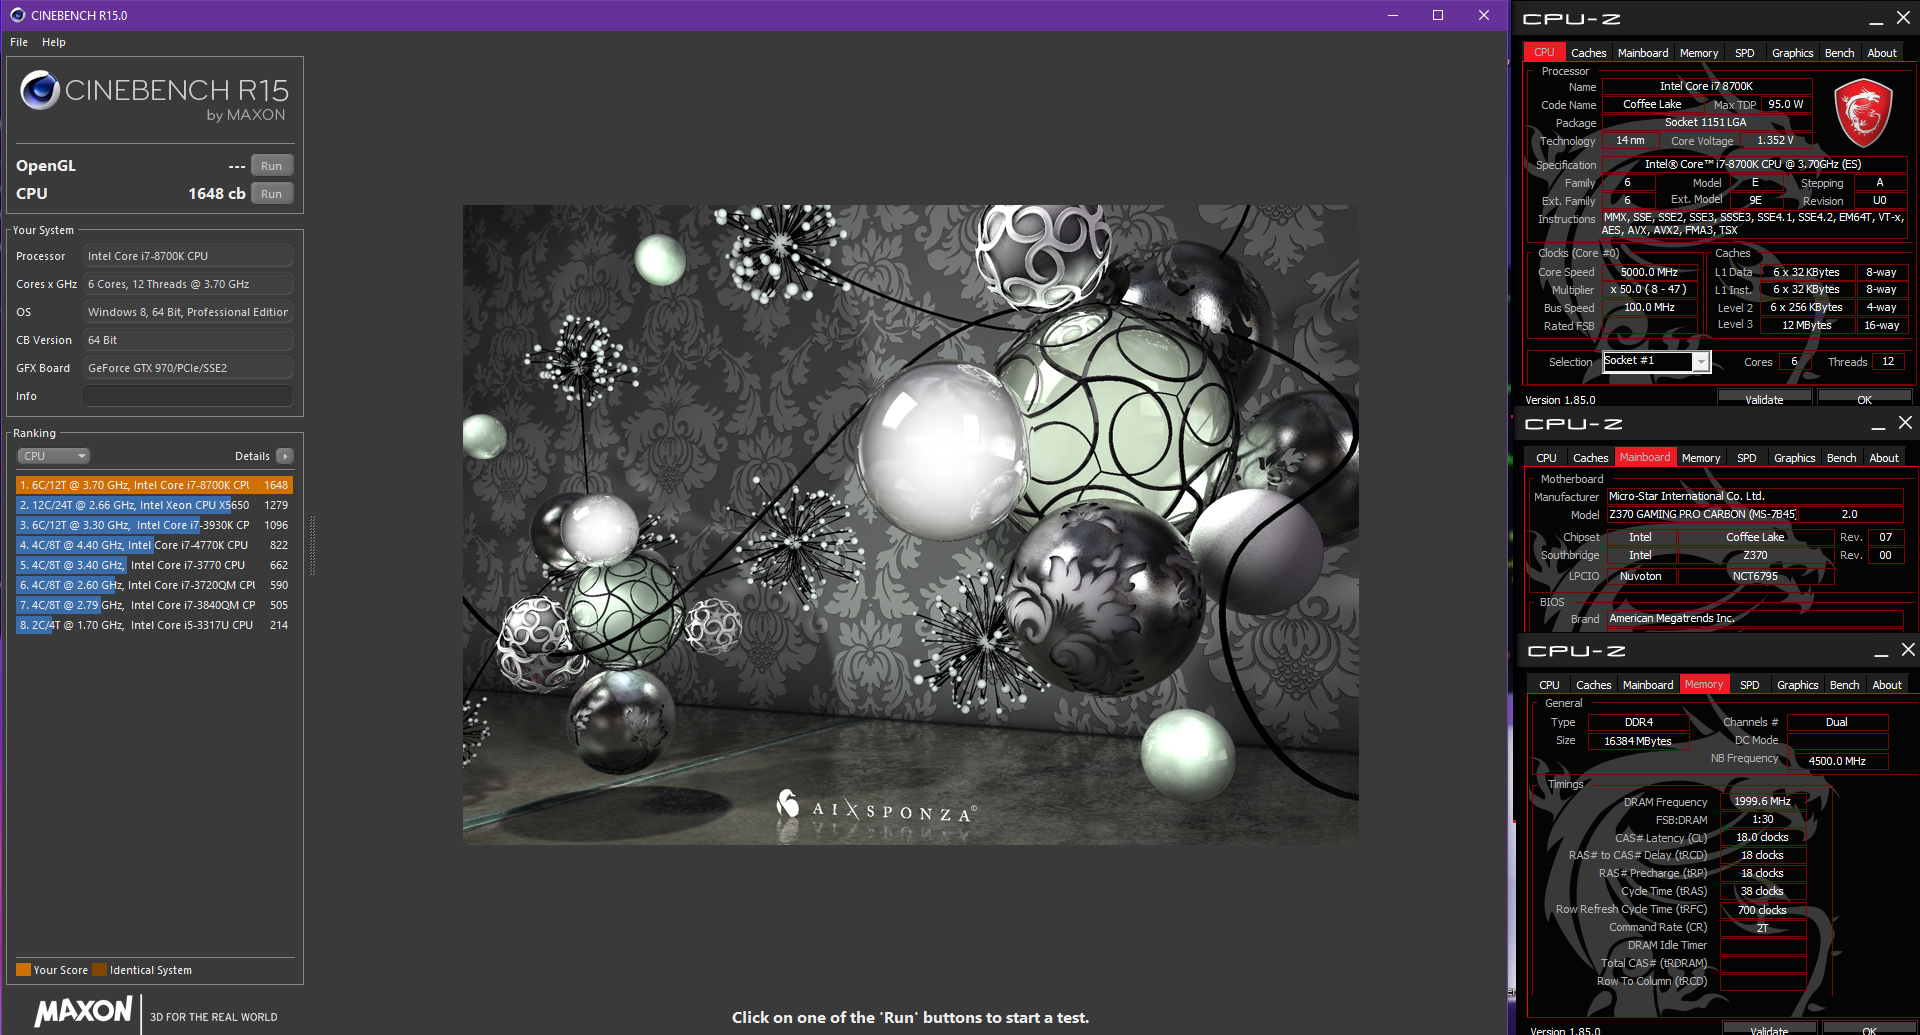This screenshot has width=1920, height=1035.
Task: Open the File menu
Action: point(19,42)
